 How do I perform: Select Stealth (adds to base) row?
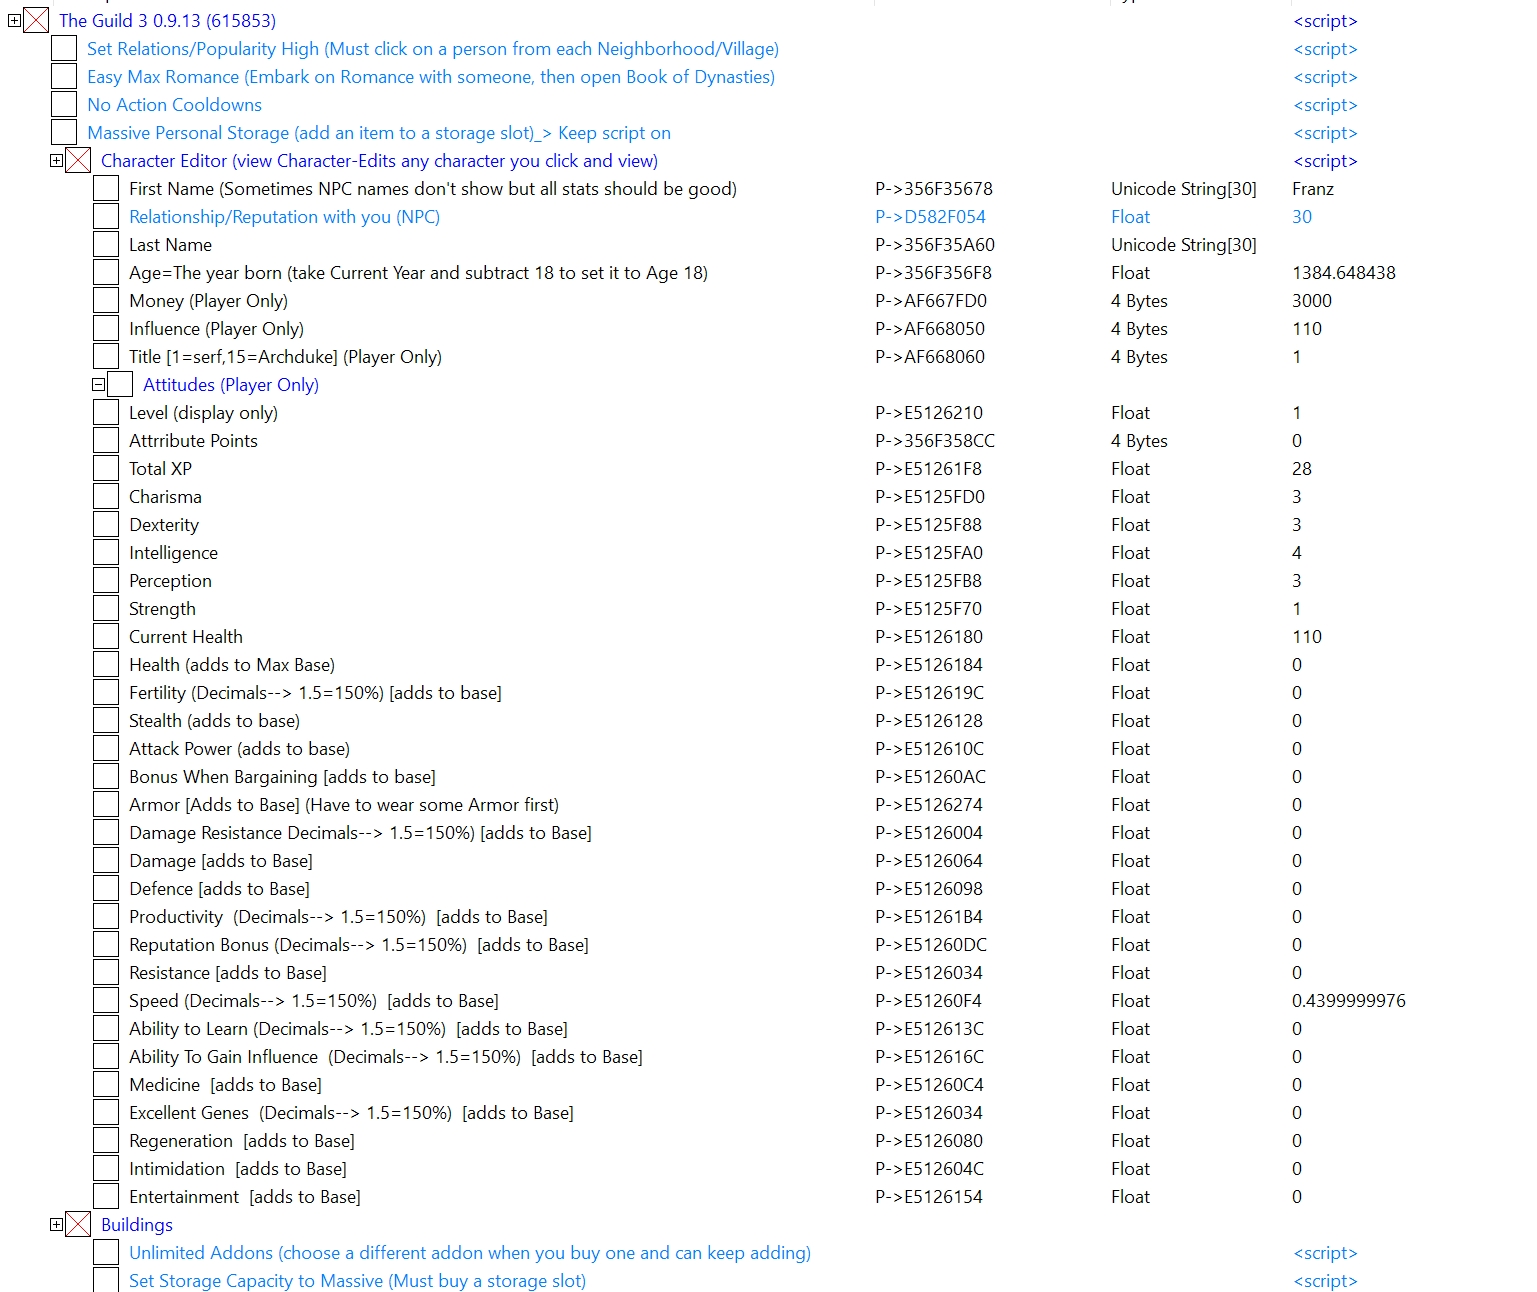tap(214, 720)
